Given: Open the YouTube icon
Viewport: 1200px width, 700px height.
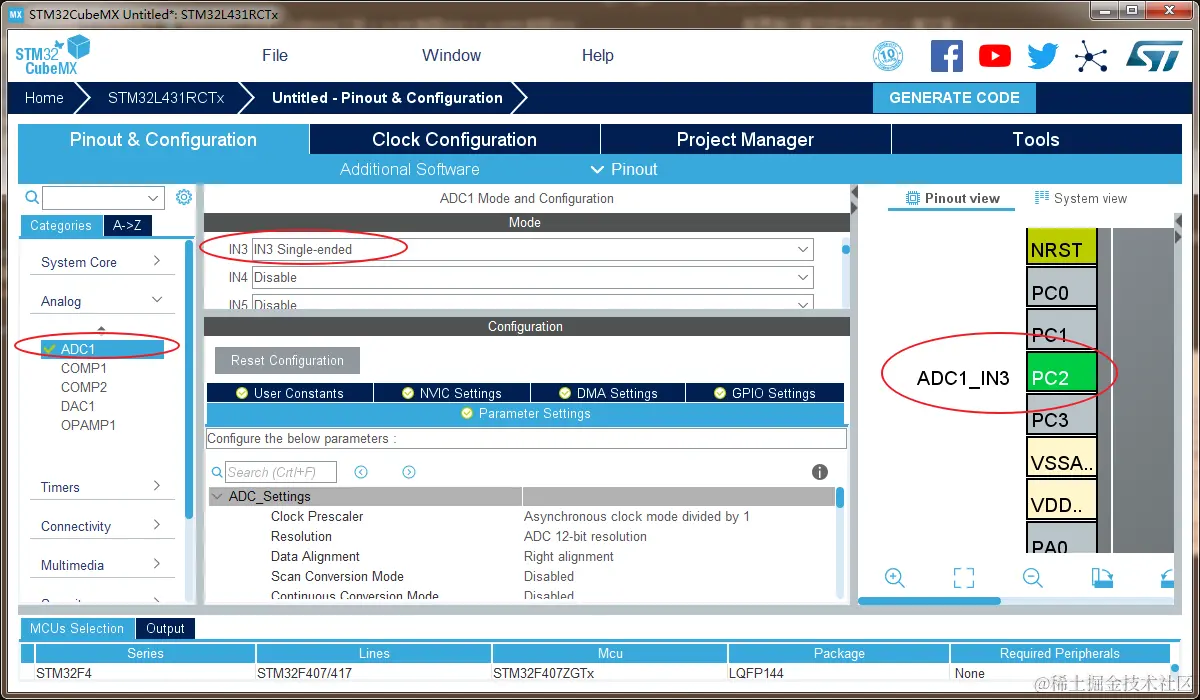Looking at the screenshot, I should [x=994, y=56].
